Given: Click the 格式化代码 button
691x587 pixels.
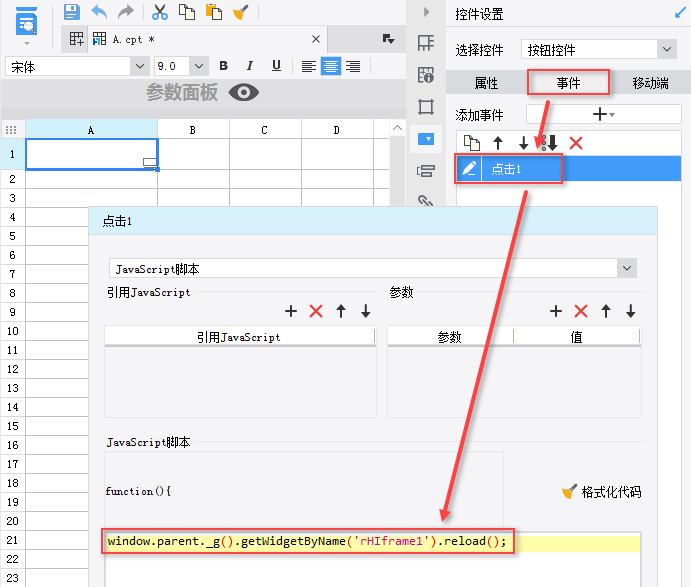Looking at the screenshot, I should (602, 492).
